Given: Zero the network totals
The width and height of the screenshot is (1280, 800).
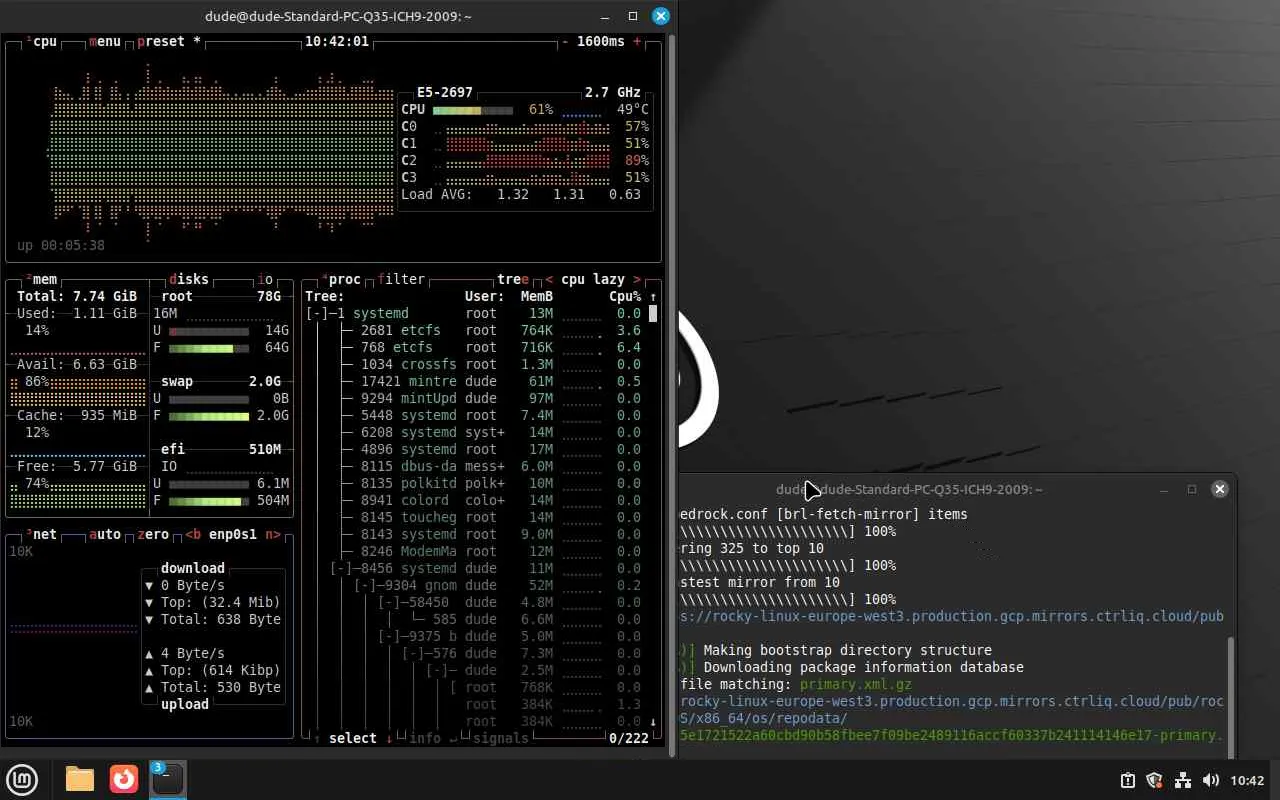Looking at the screenshot, I should point(153,534).
